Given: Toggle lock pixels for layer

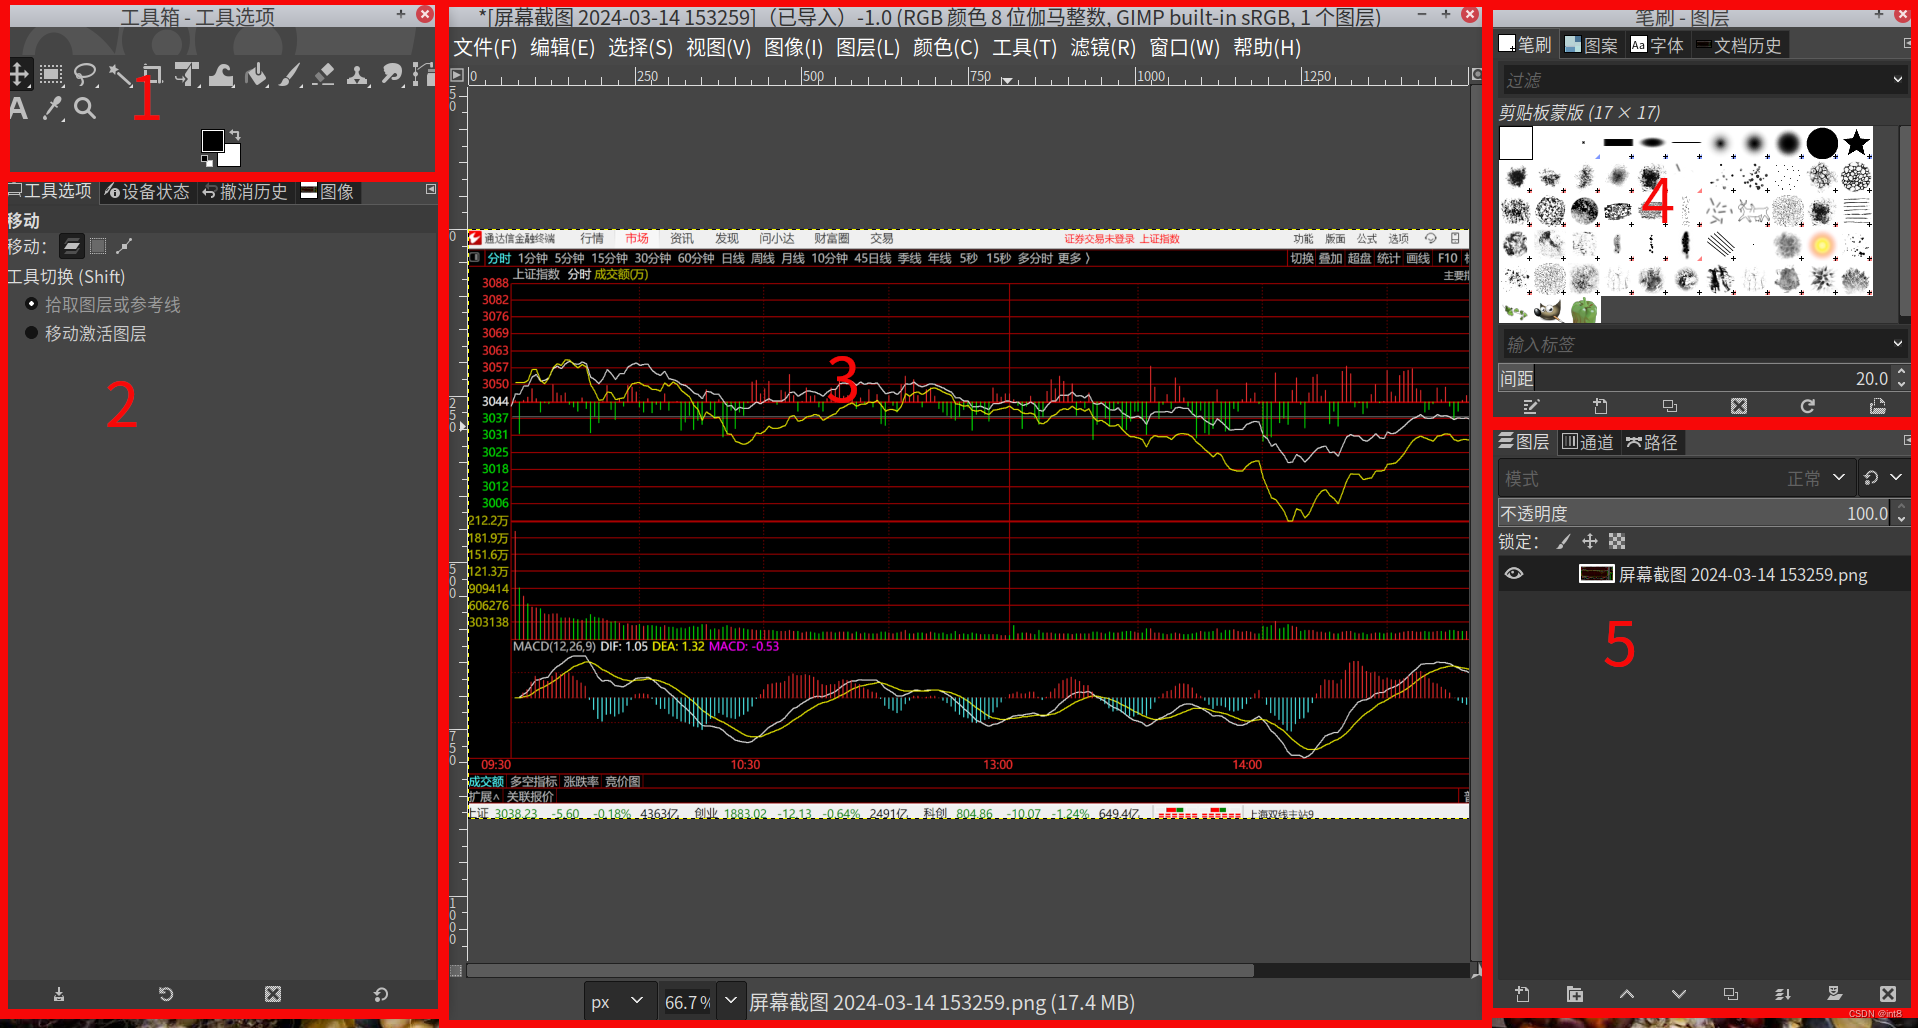Looking at the screenshot, I should click(x=1563, y=542).
